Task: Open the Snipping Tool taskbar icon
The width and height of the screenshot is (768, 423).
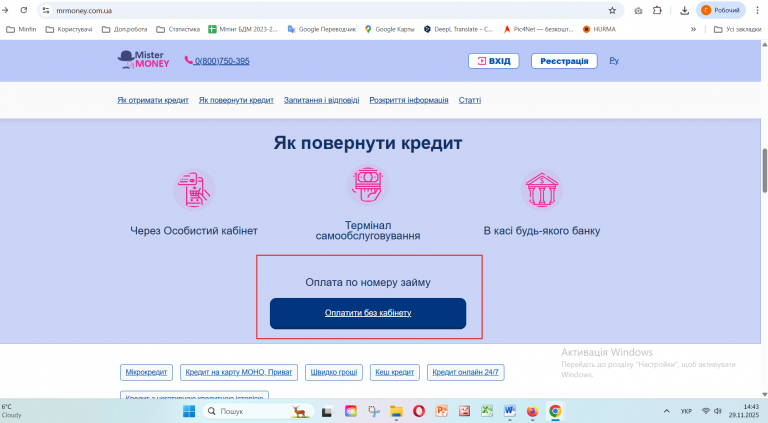Action: click(x=374, y=411)
